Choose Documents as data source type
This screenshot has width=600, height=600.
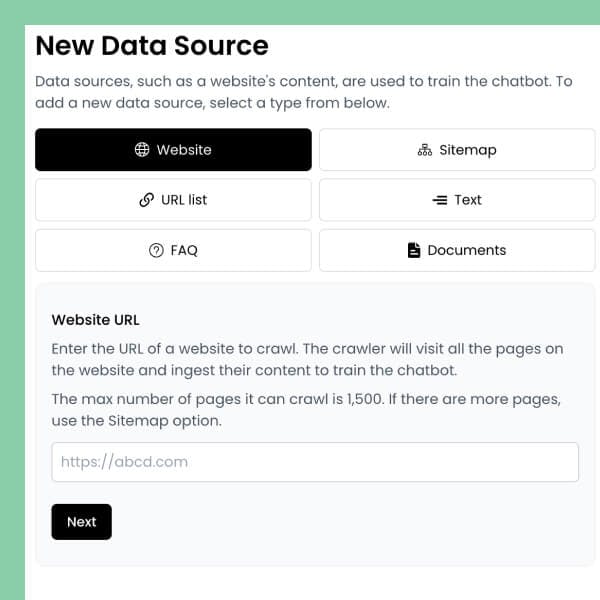[x=457, y=250]
